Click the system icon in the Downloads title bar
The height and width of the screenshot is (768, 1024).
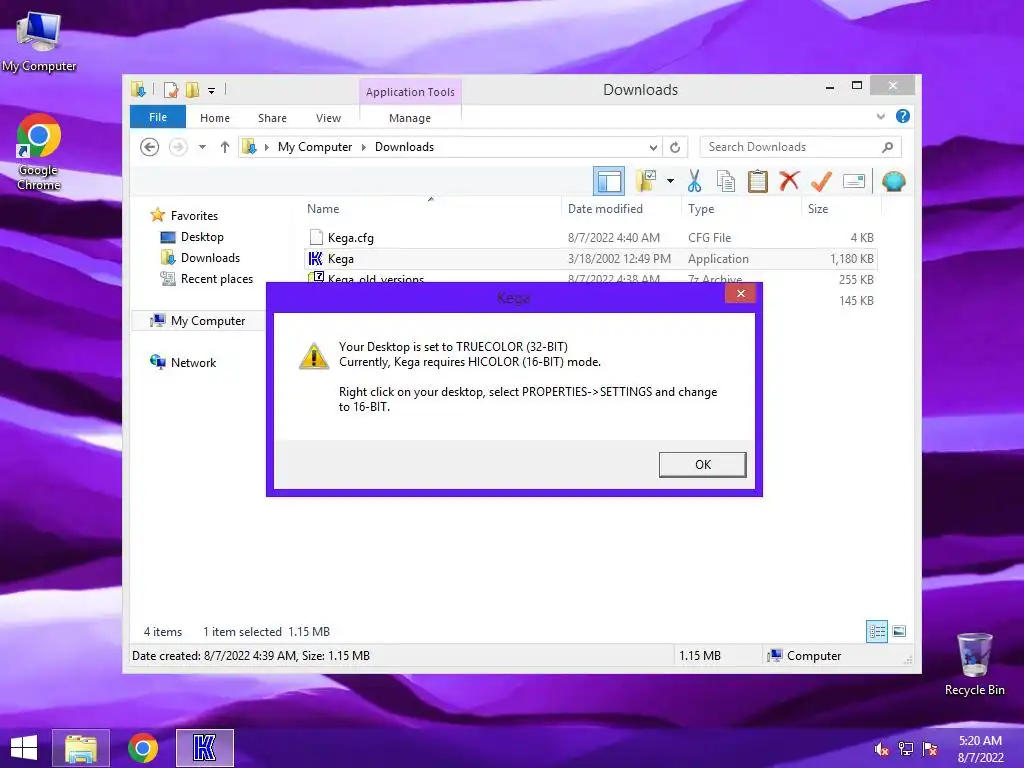(138, 90)
